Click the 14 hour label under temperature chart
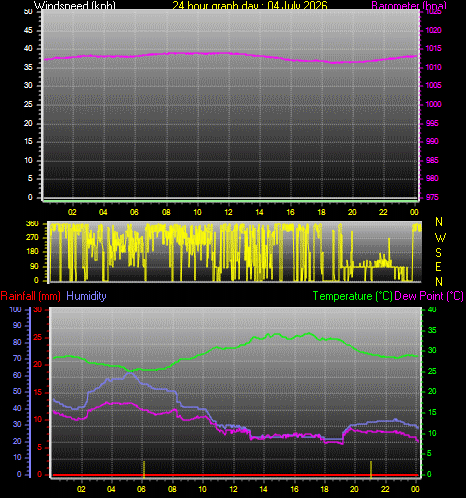The image size is (466, 498). (263, 489)
